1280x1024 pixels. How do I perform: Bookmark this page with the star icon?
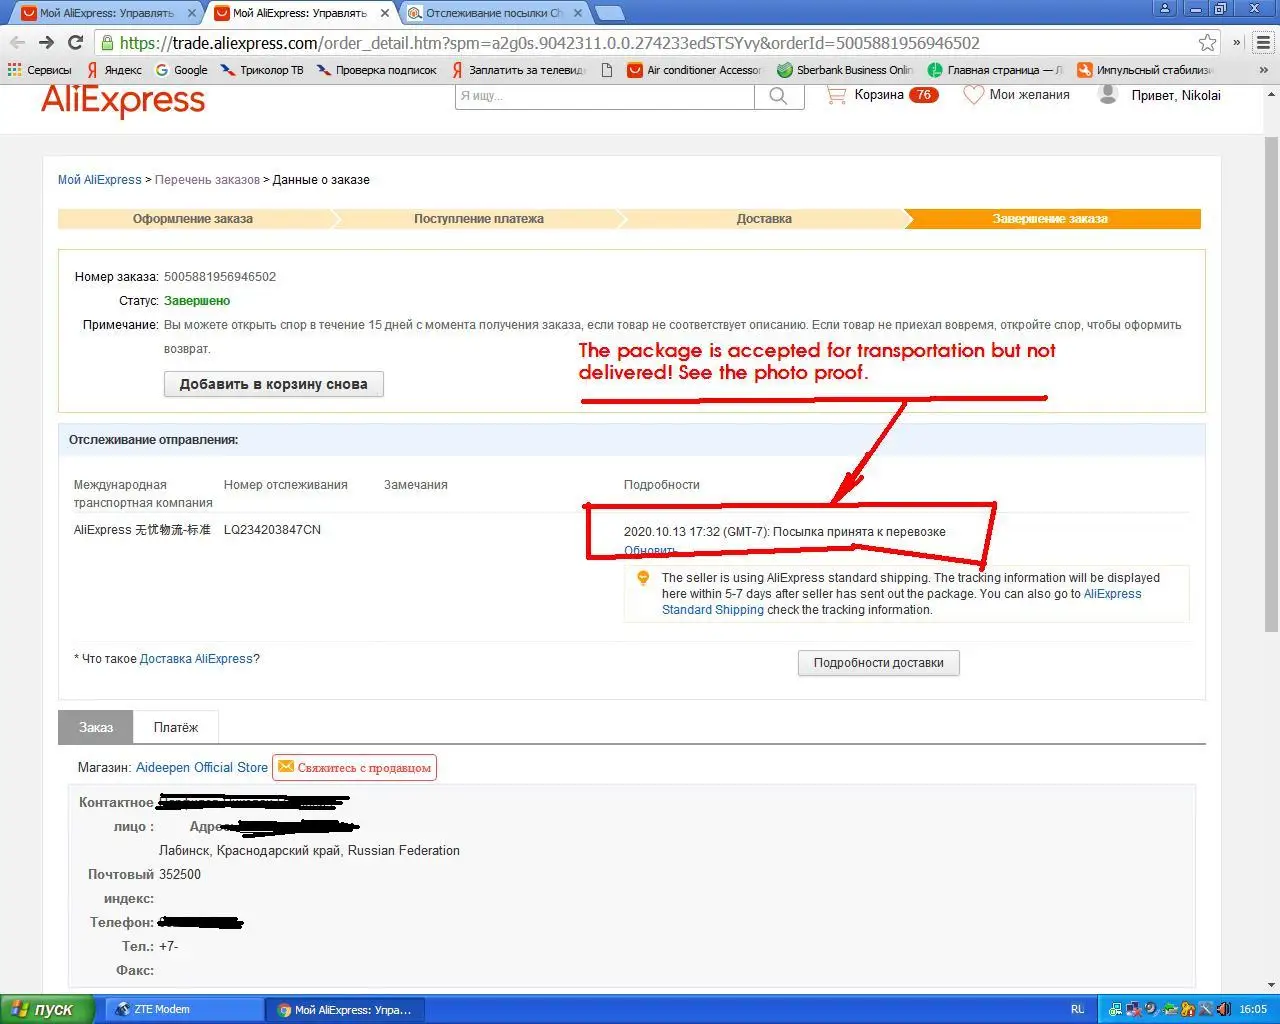1207,43
